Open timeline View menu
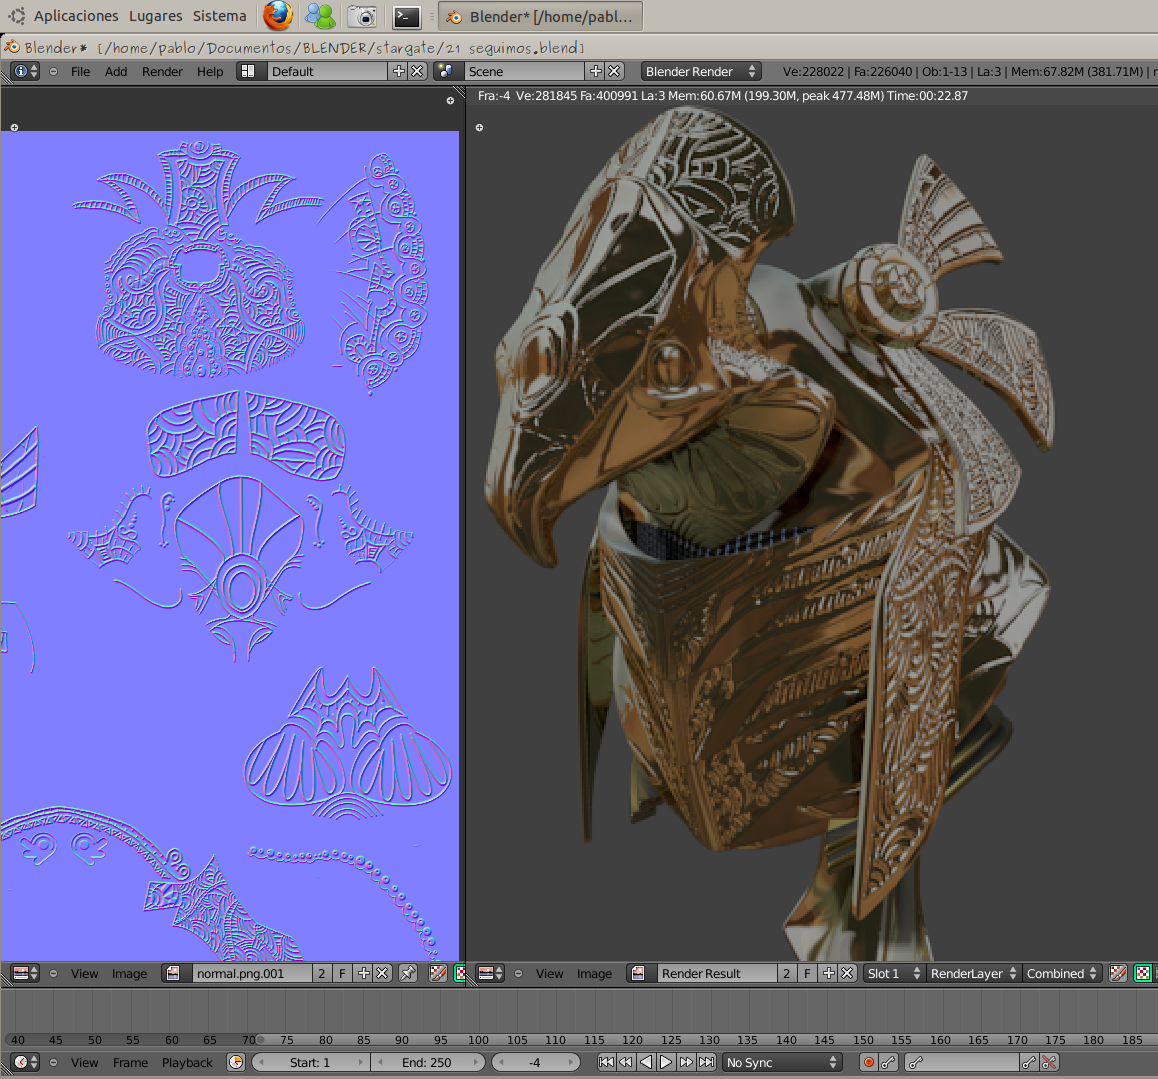The width and height of the screenshot is (1158, 1079). coord(84,1063)
